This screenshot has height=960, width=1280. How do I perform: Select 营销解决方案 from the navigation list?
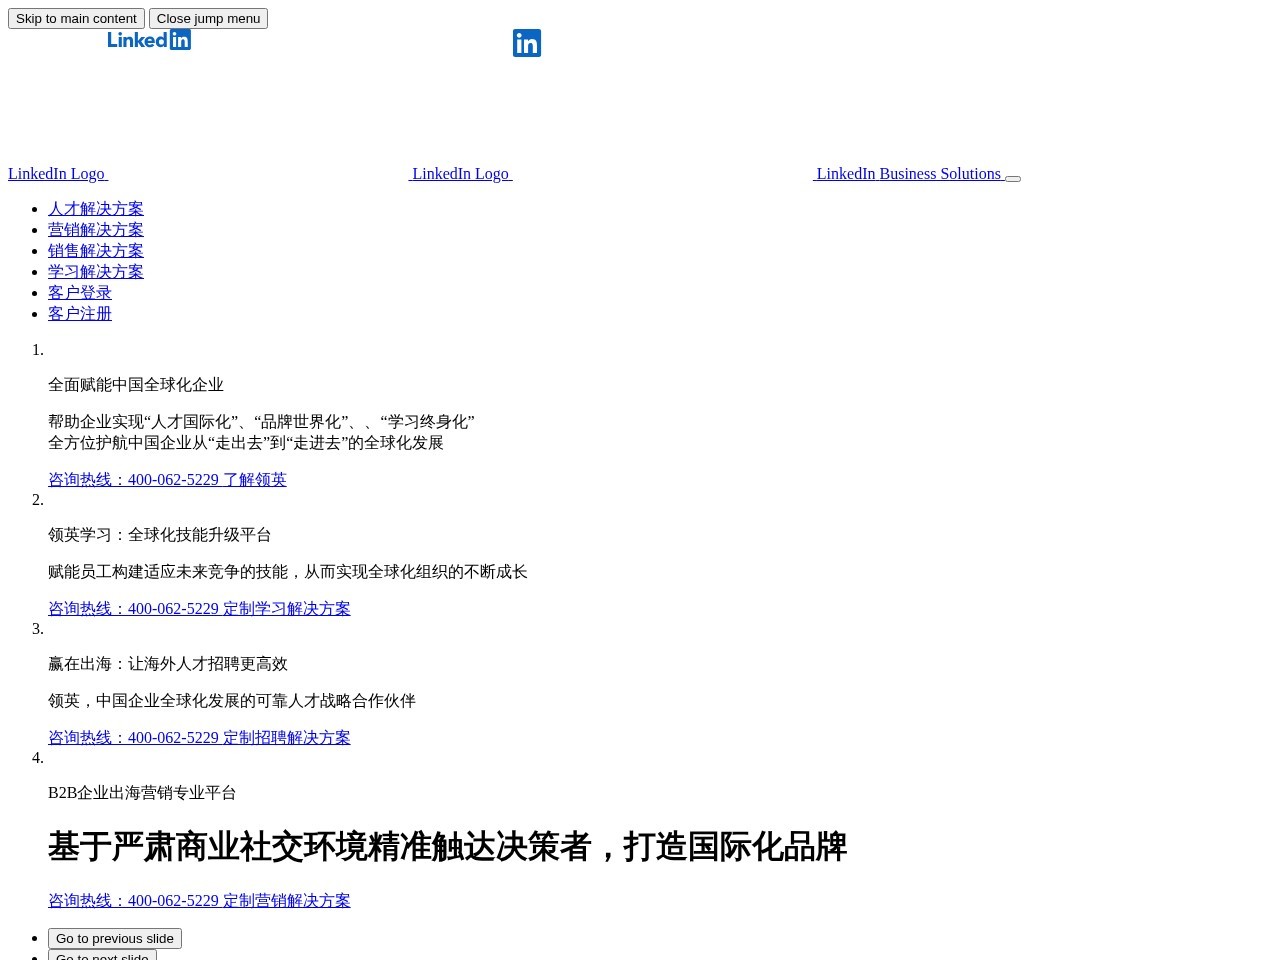click(x=96, y=230)
